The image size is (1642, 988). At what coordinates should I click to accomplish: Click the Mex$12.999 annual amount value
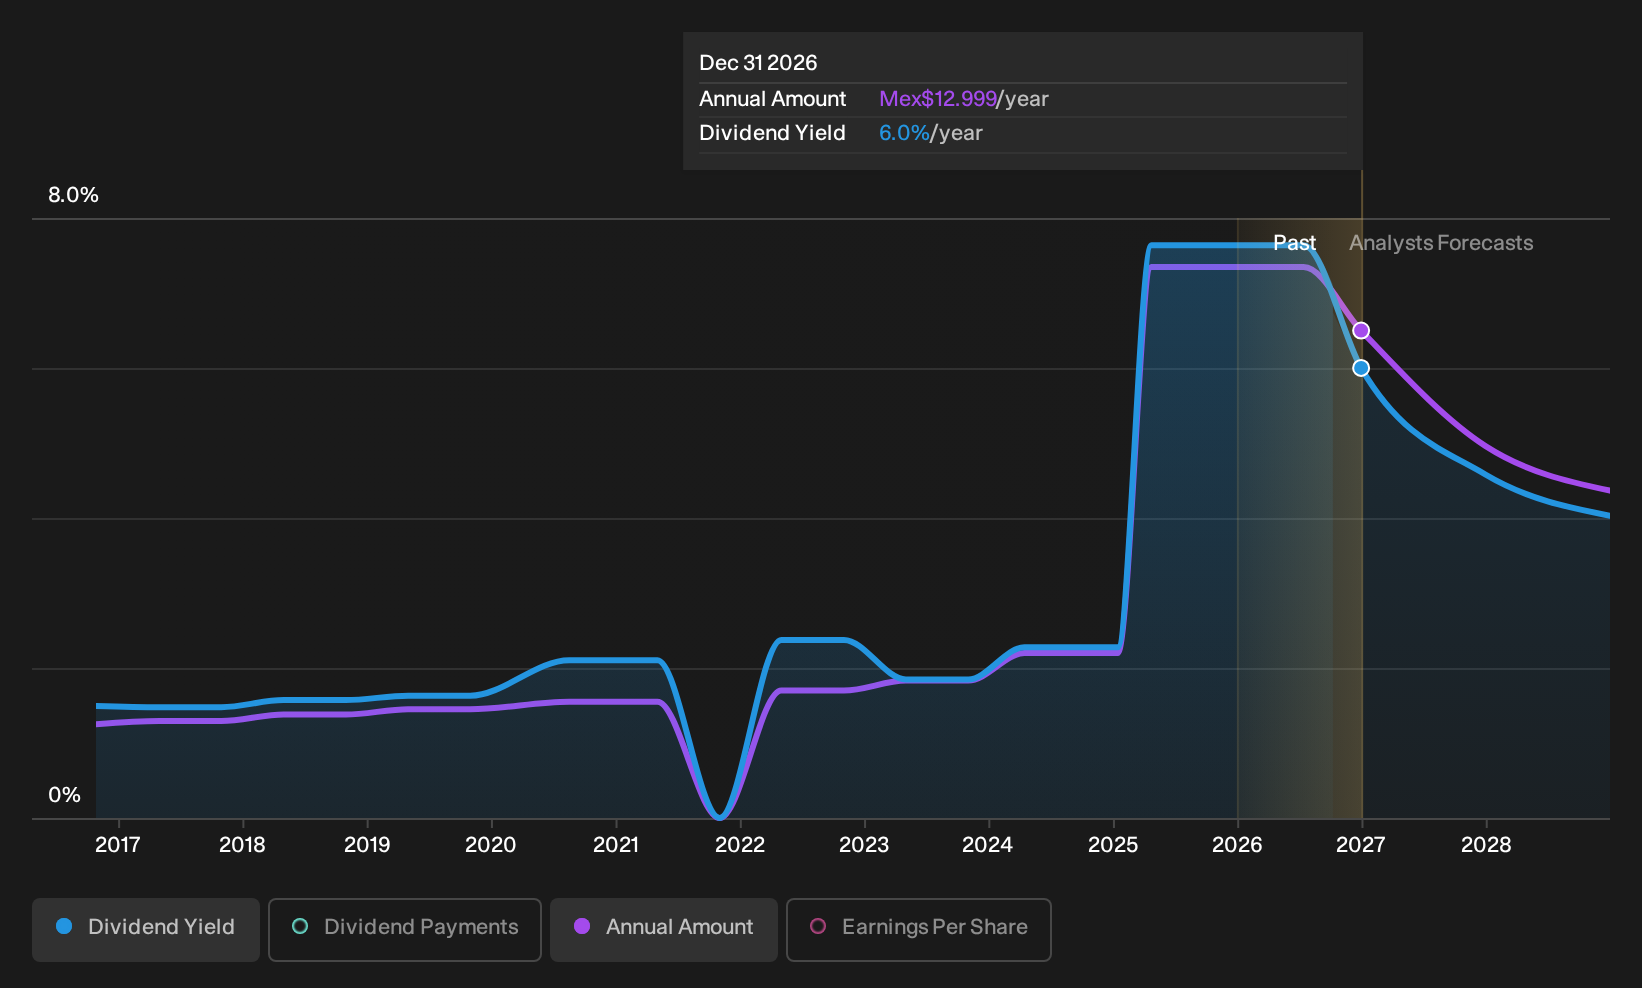point(938,99)
